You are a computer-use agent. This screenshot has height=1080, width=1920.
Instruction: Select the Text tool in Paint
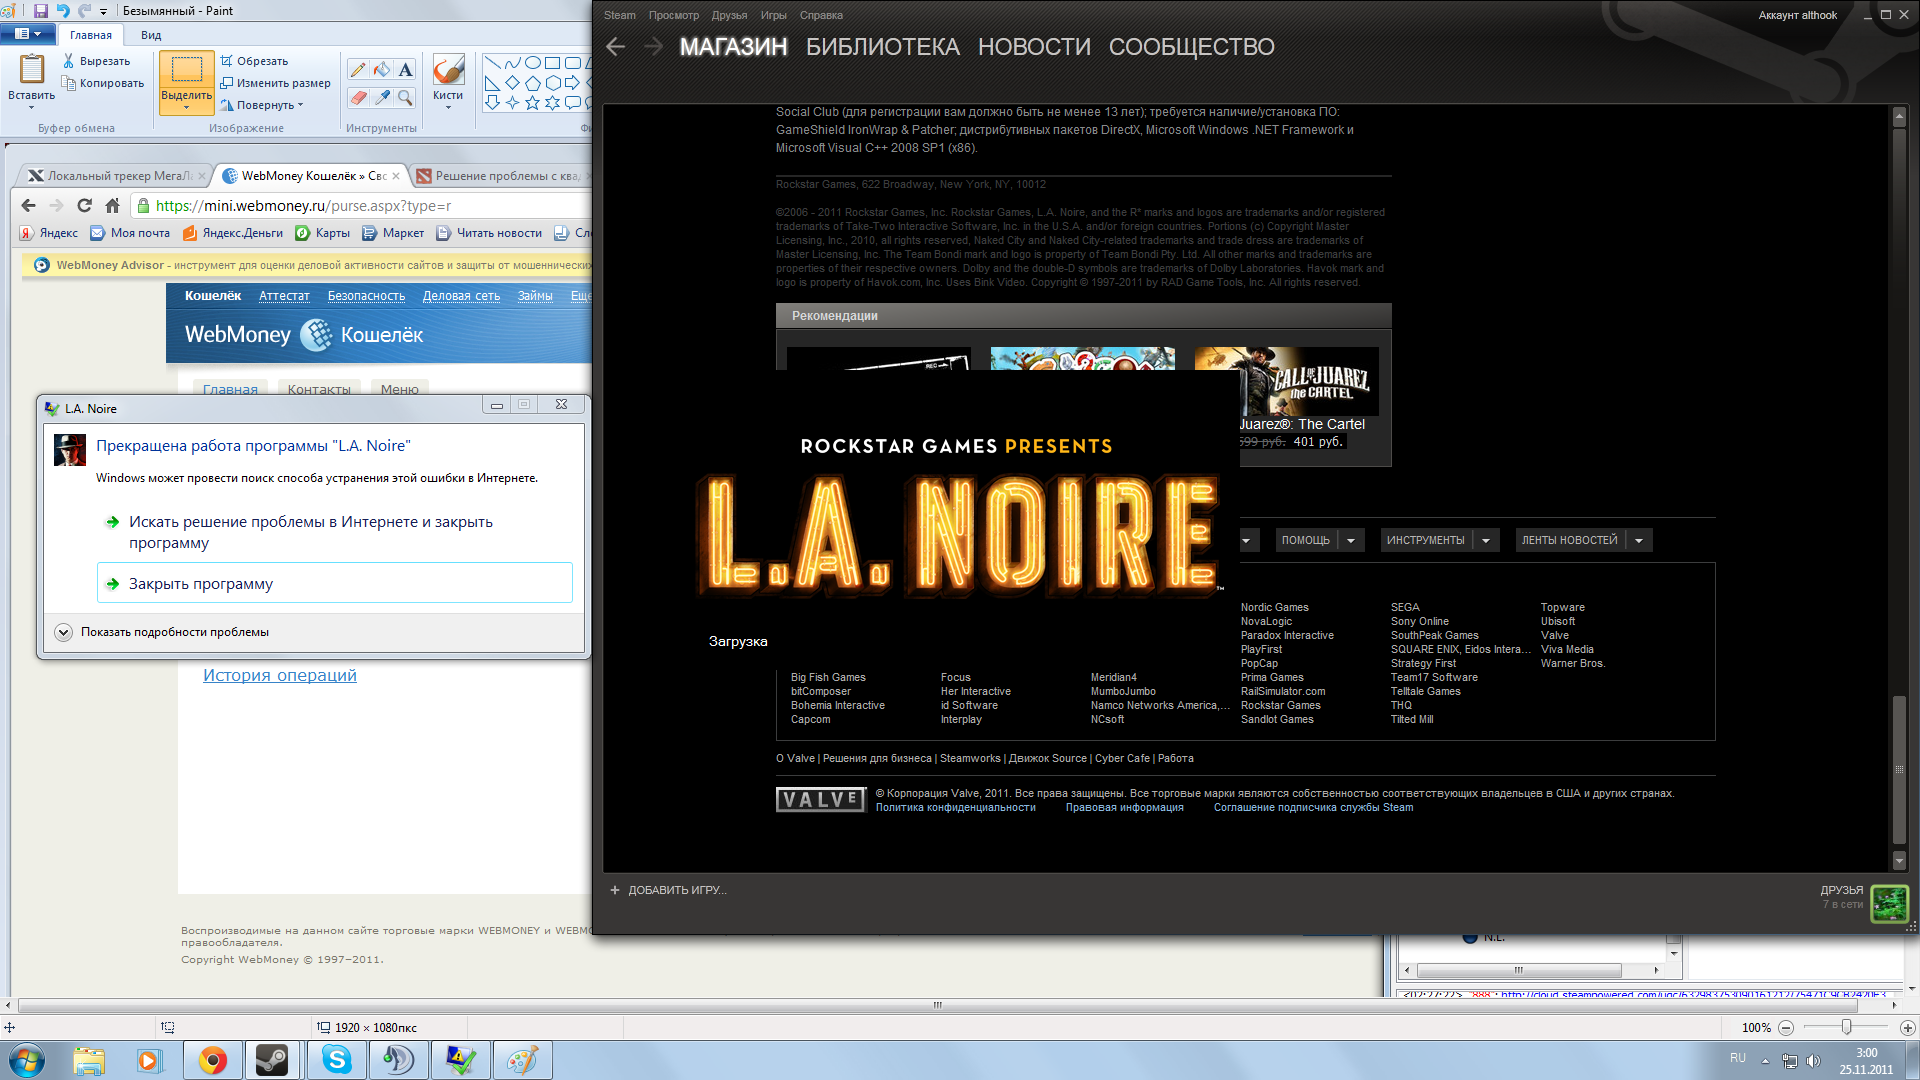click(405, 70)
